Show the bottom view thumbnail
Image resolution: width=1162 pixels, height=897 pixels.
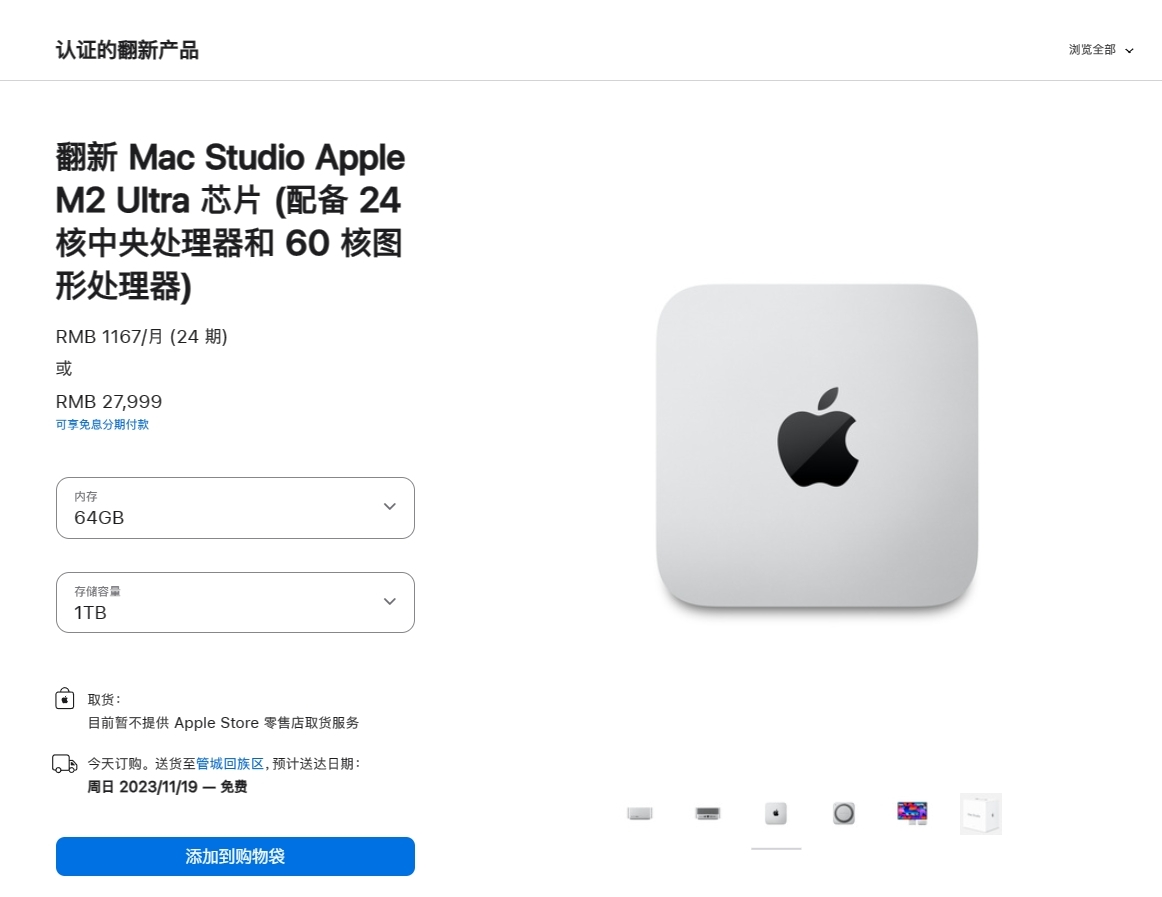844,814
